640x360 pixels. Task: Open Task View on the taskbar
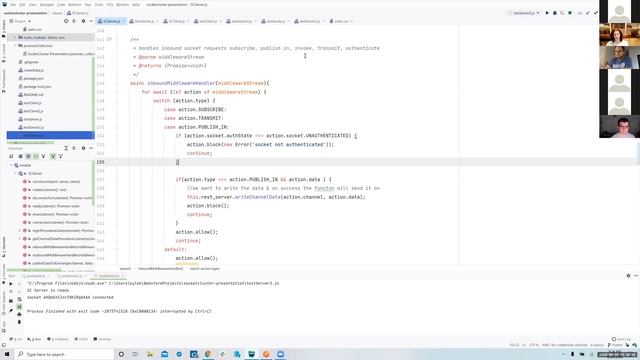click(x=135, y=354)
